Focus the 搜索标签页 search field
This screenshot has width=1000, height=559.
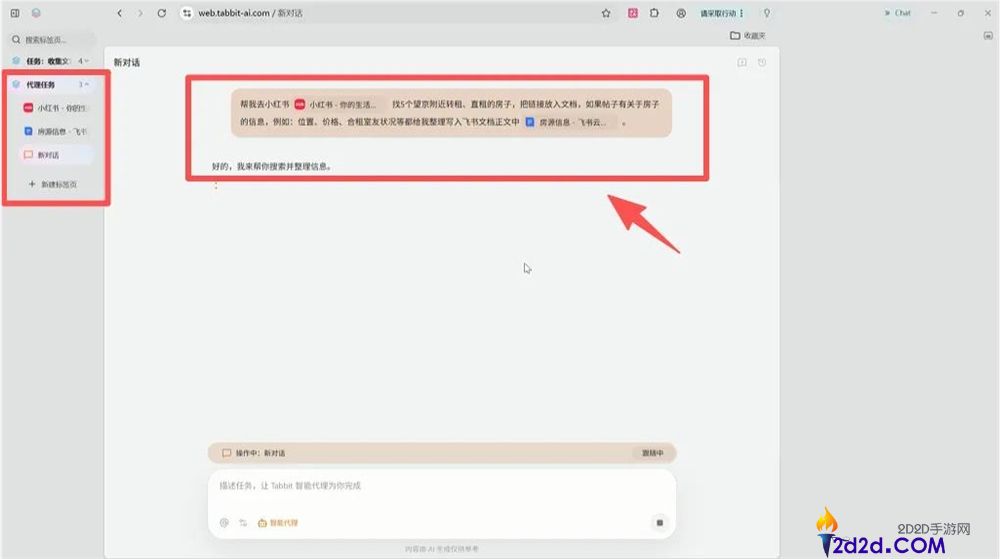coord(52,40)
